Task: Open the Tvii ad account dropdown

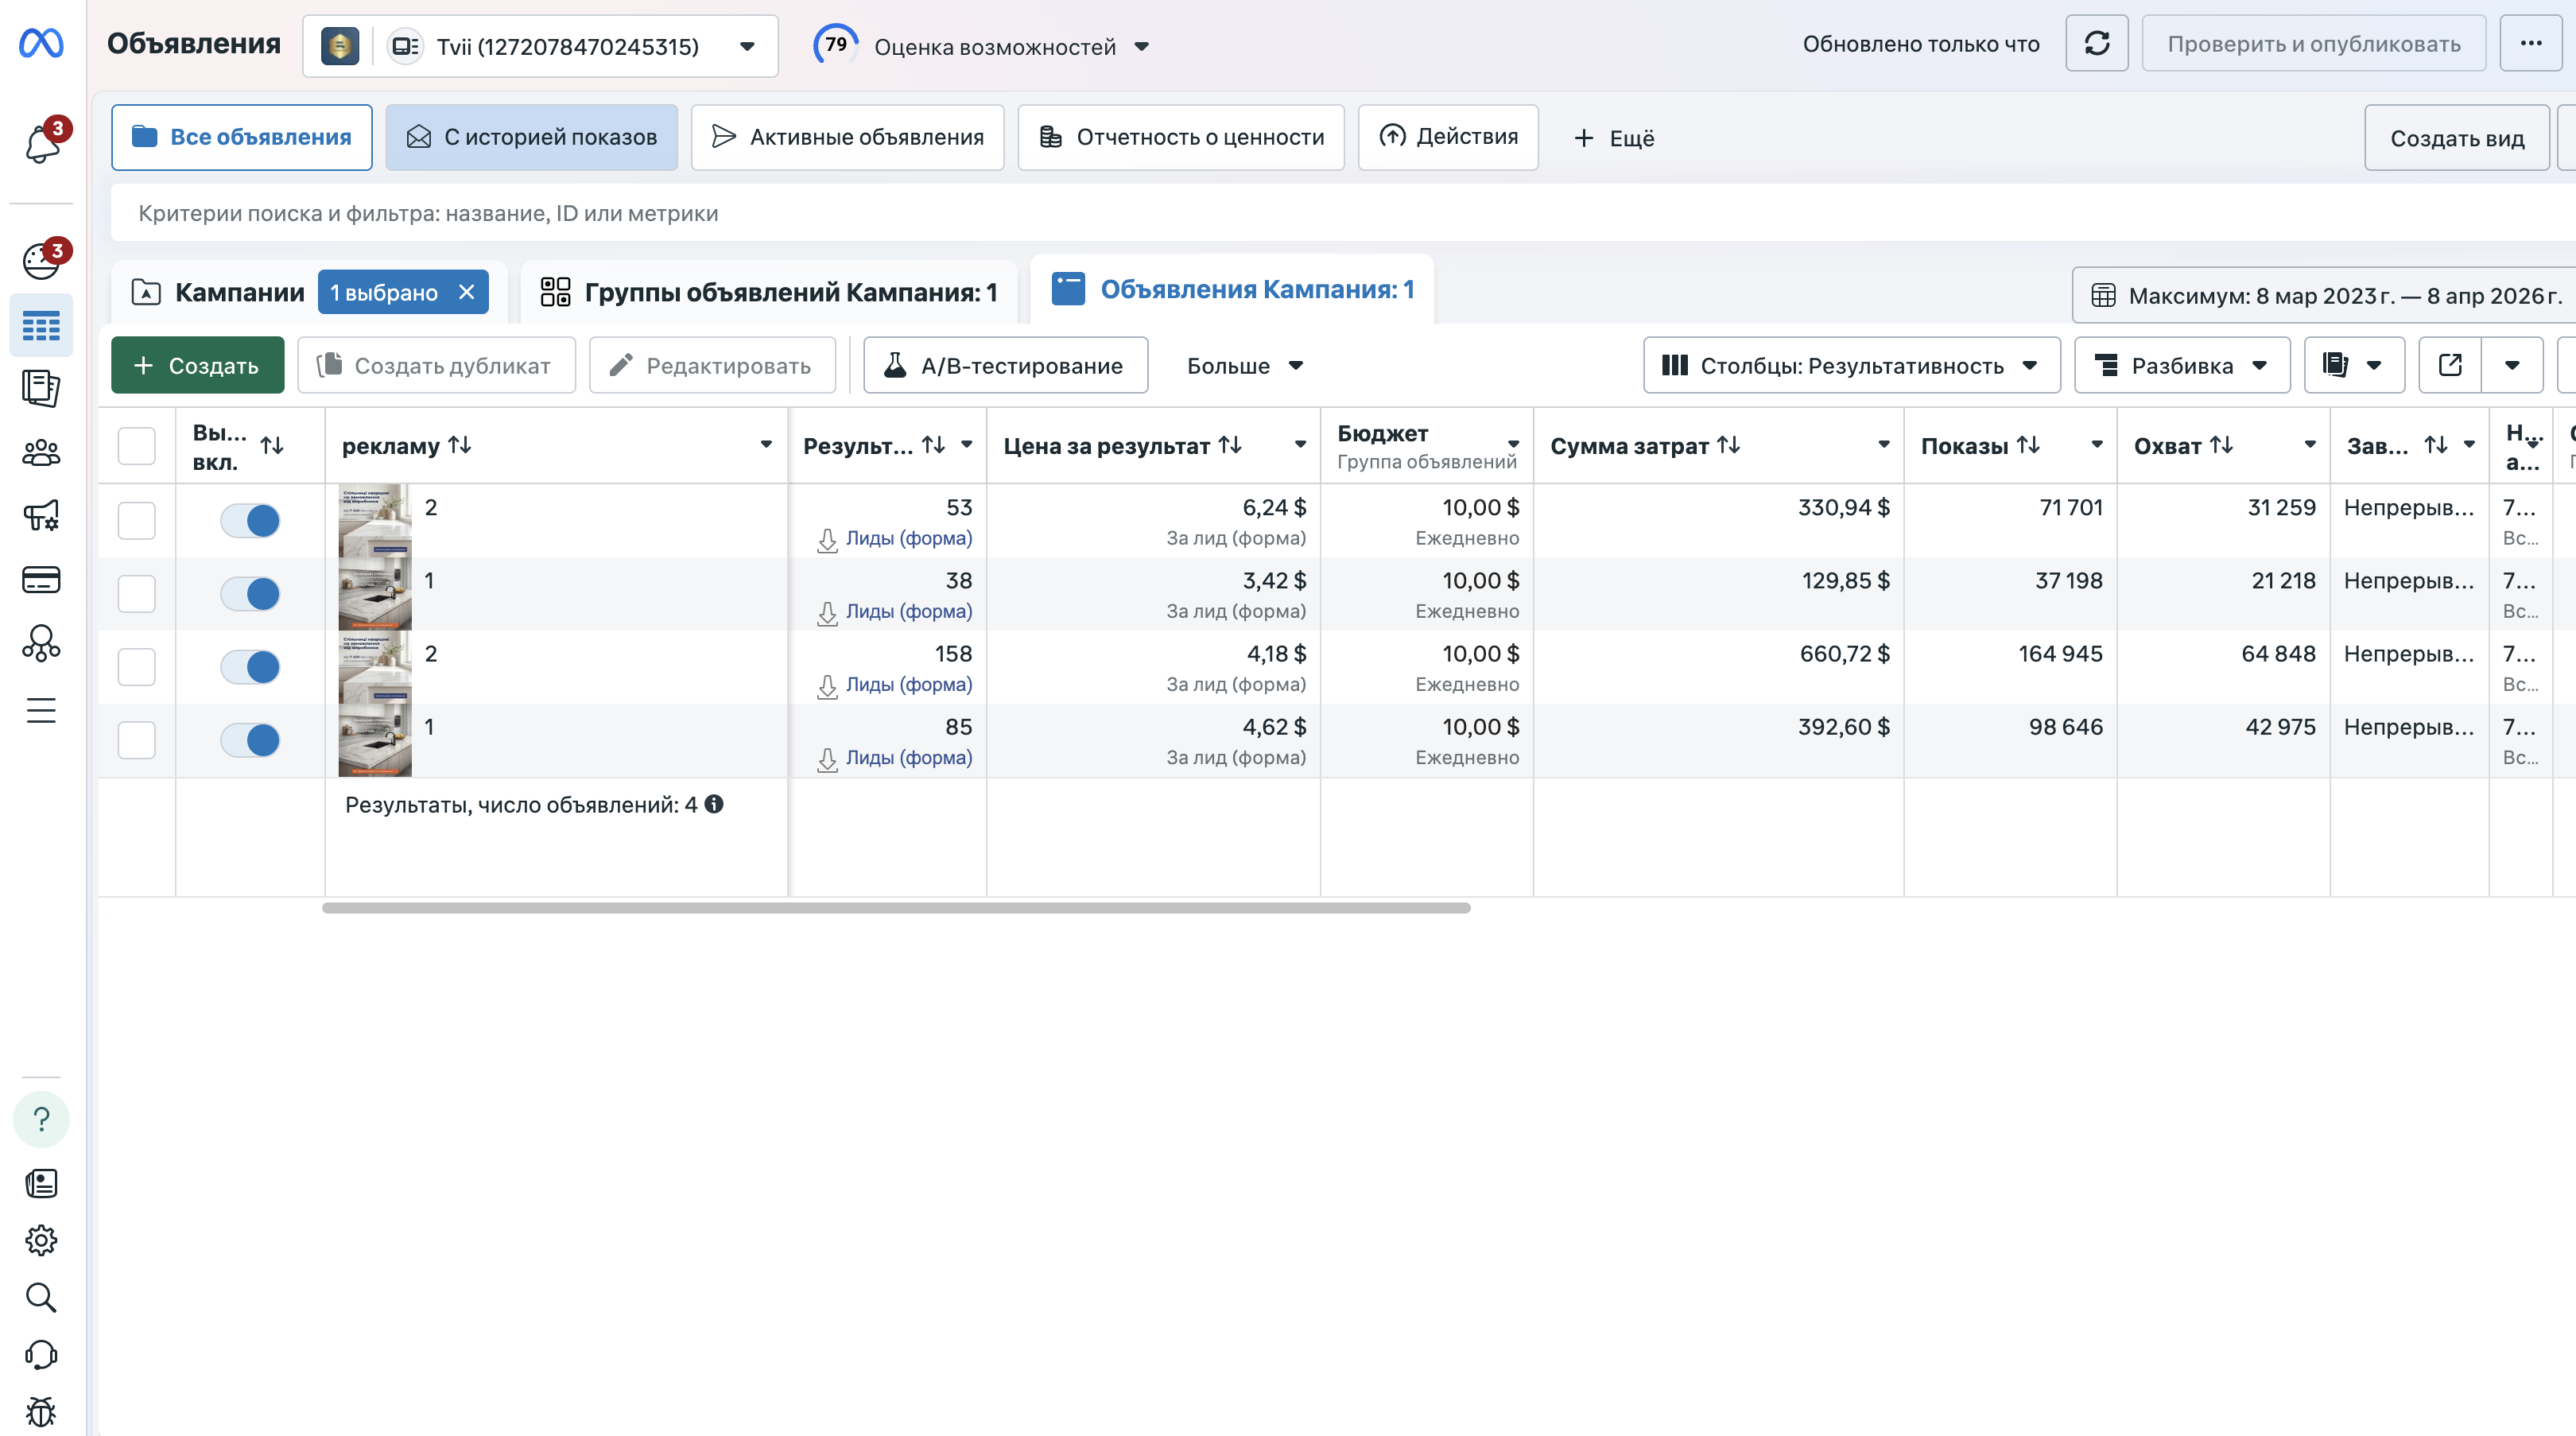Action: click(x=540, y=46)
